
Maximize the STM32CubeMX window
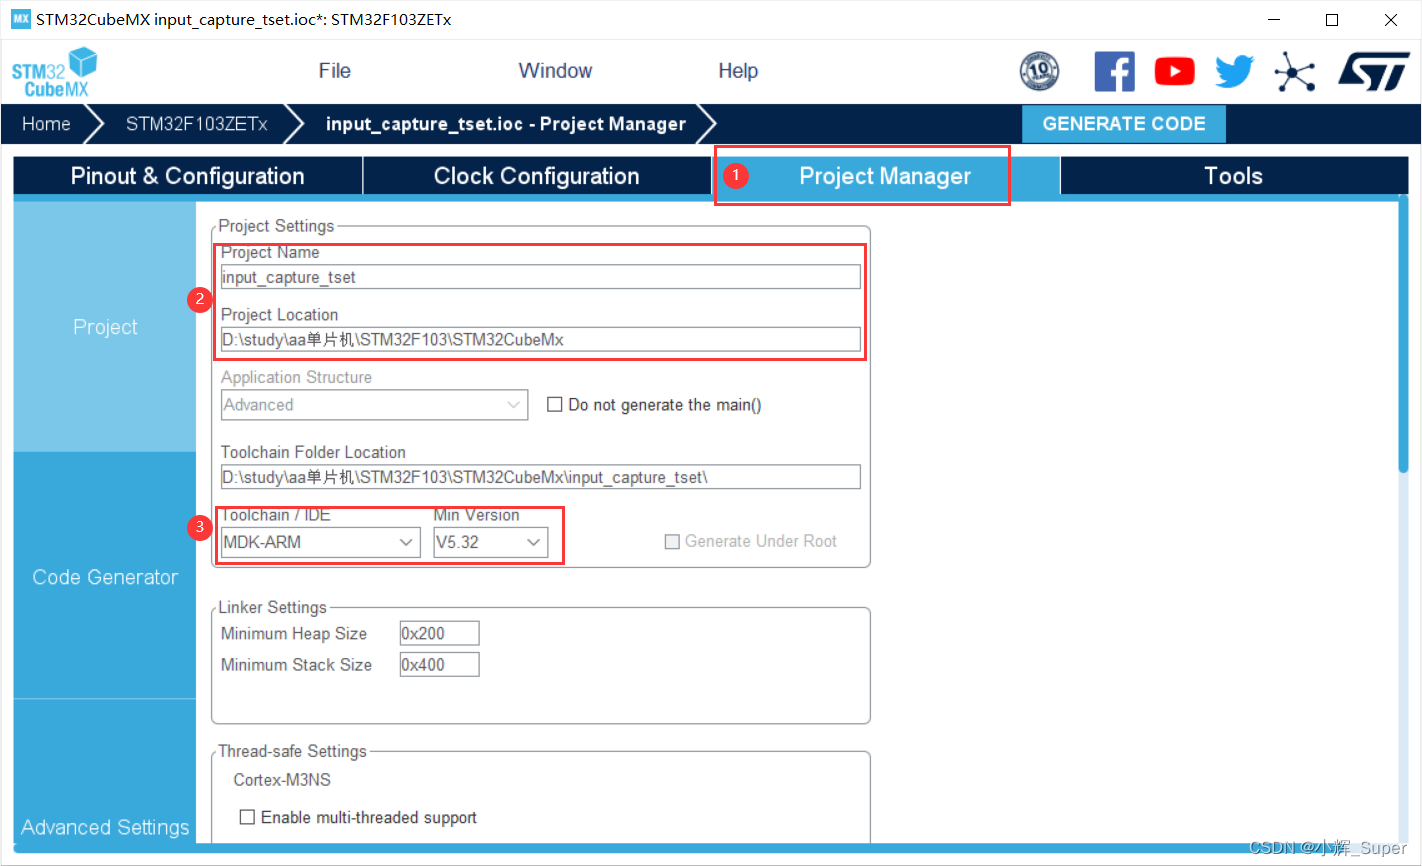pos(1331,19)
